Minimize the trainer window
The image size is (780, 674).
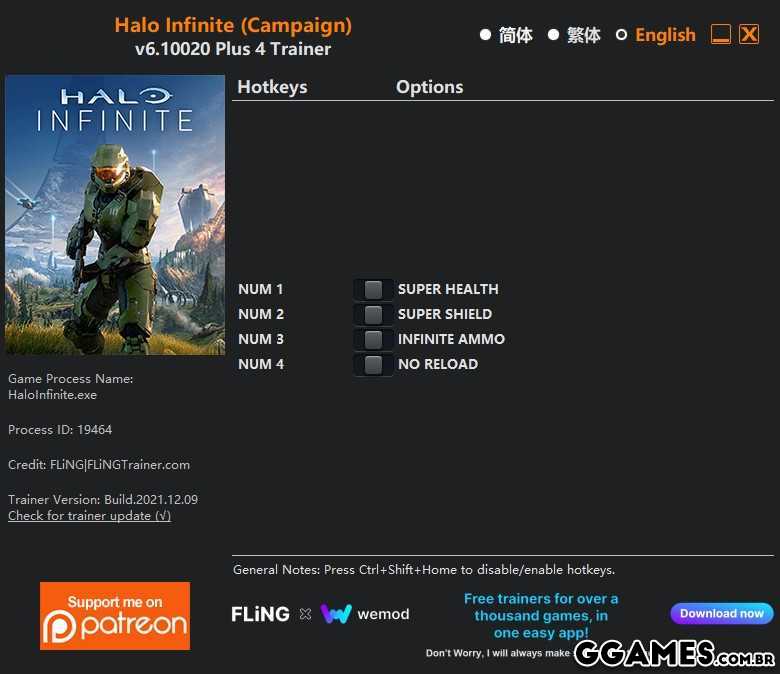coord(721,35)
